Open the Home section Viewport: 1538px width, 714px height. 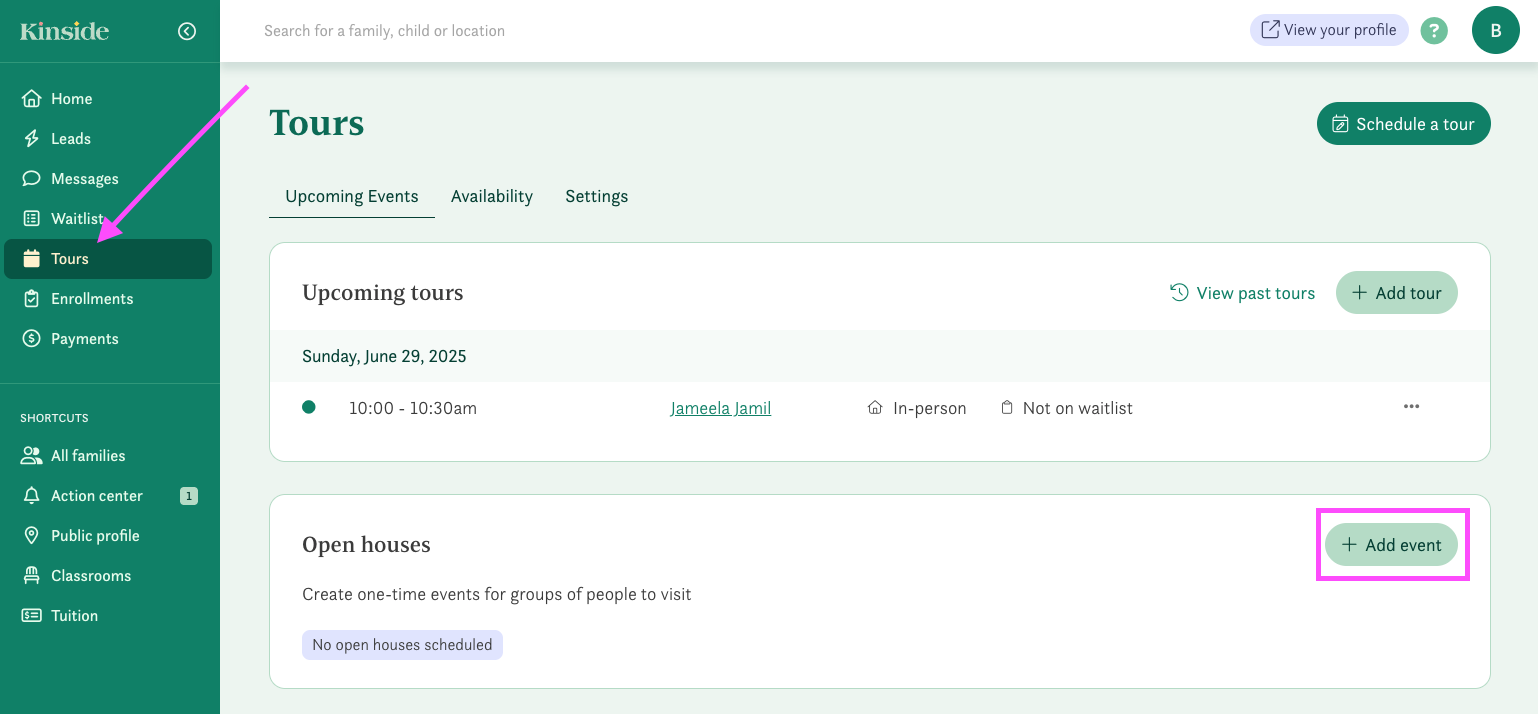[70, 98]
